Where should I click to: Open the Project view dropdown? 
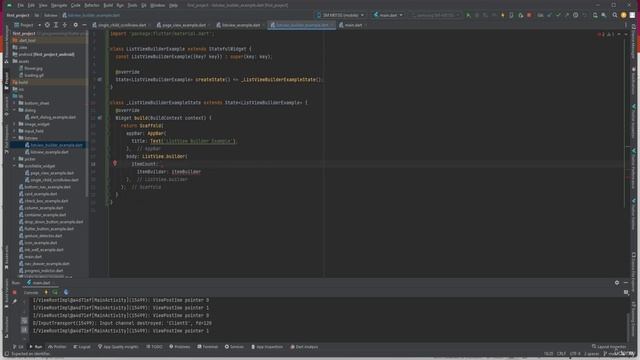27,25
